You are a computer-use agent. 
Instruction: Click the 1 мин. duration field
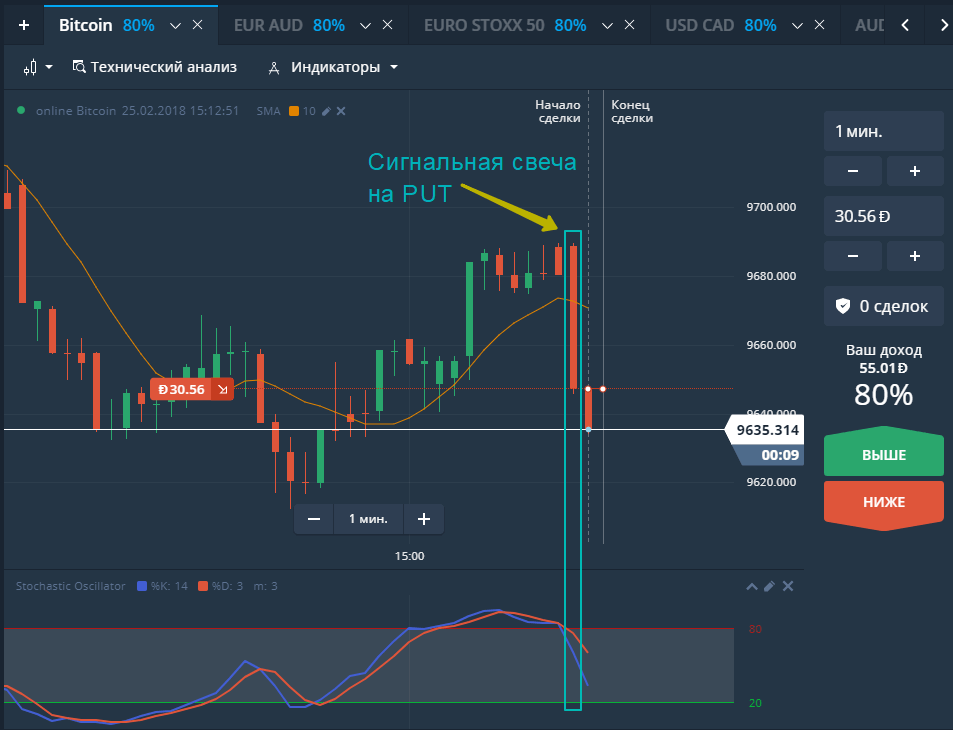click(x=883, y=130)
